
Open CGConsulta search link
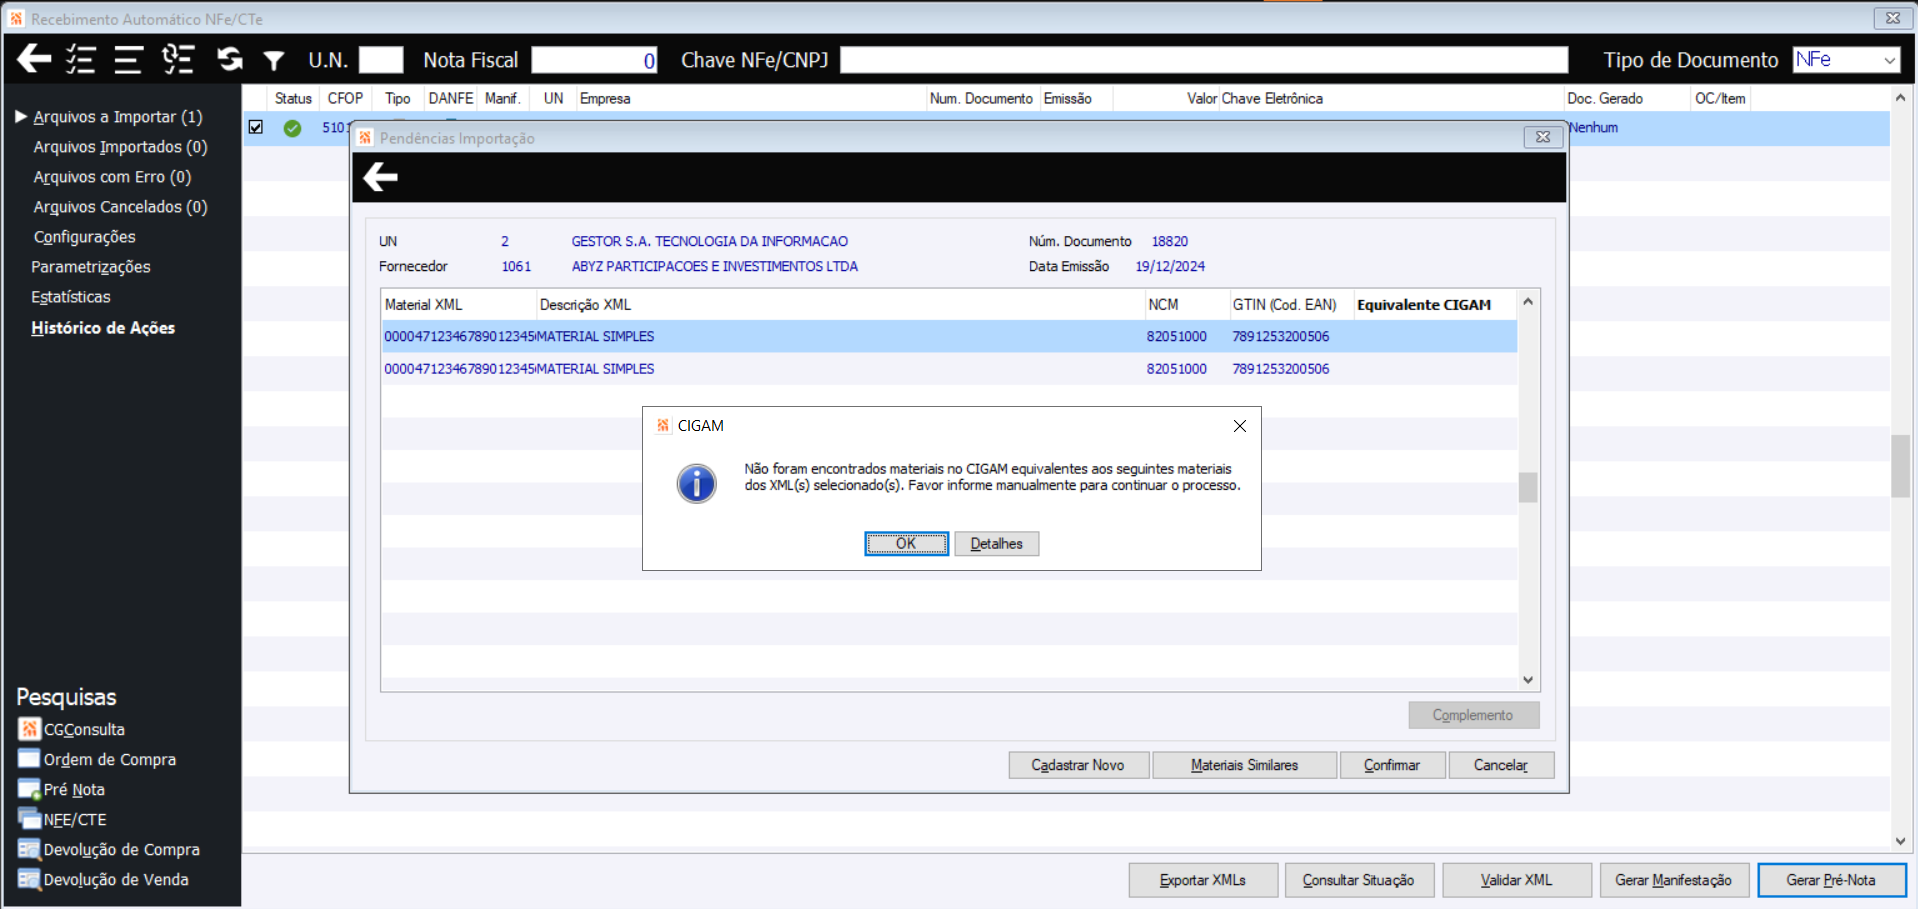point(84,729)
